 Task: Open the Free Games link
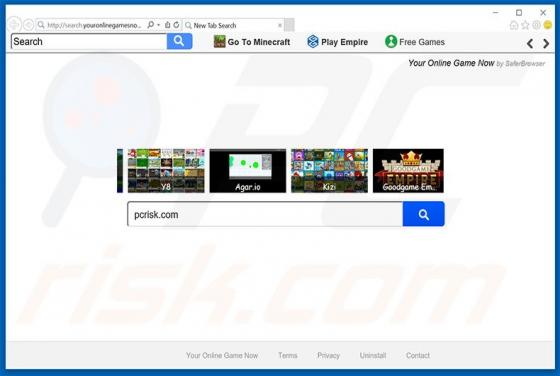pos(422,42)
